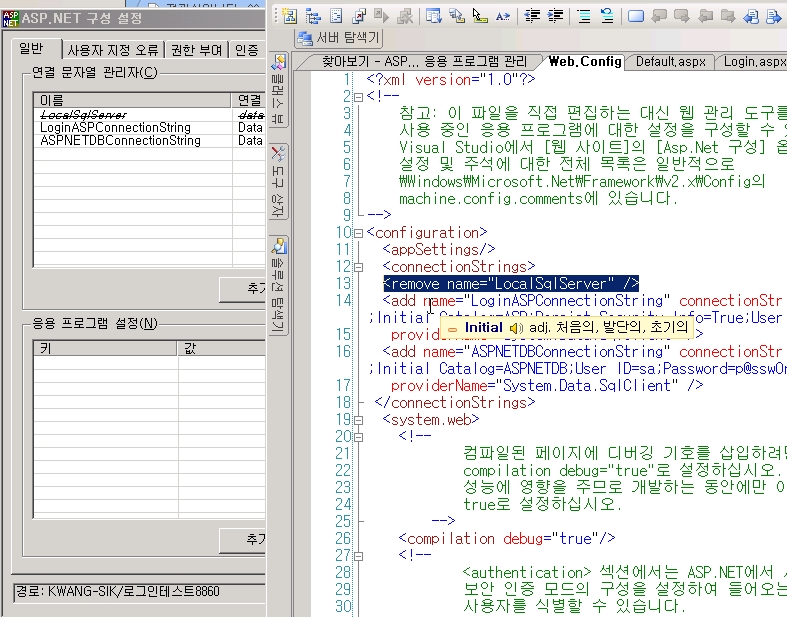Click the toolbar drag grip handle
This screenshot has width=787, height=617.
point(275,16)
